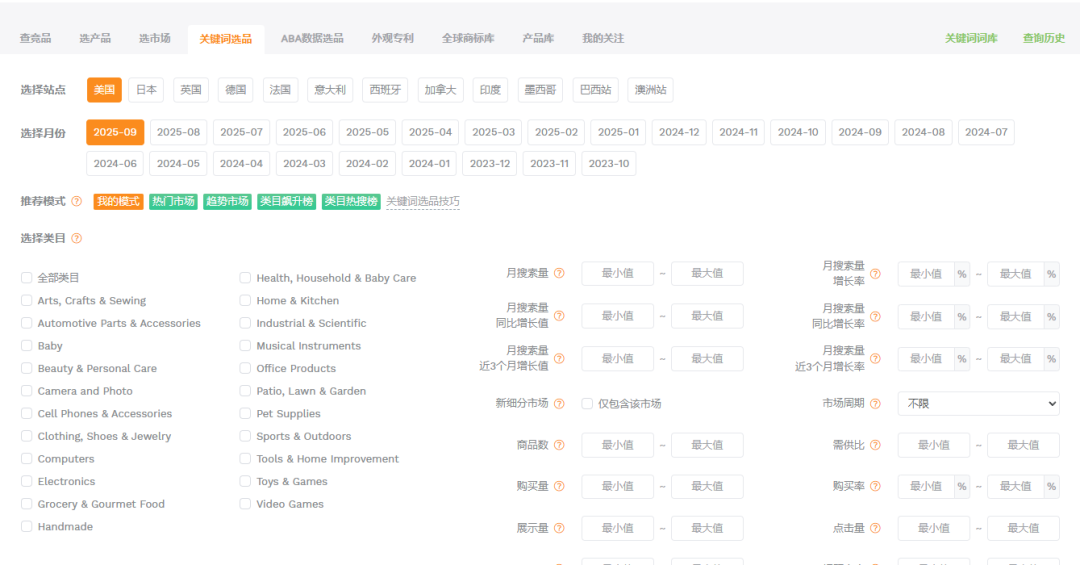Viewport: 1080px width, 565px height.
Task: Enable 仅包含该市场 checkbox
Action: (x=588, y=404)
